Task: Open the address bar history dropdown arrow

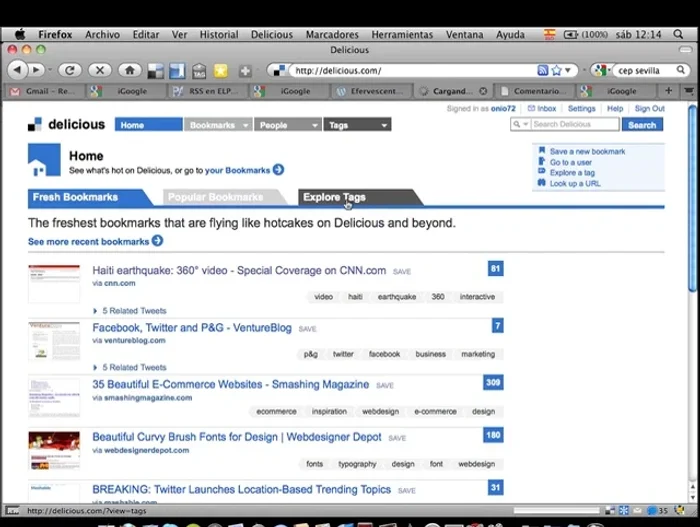Action: point(568,70)
